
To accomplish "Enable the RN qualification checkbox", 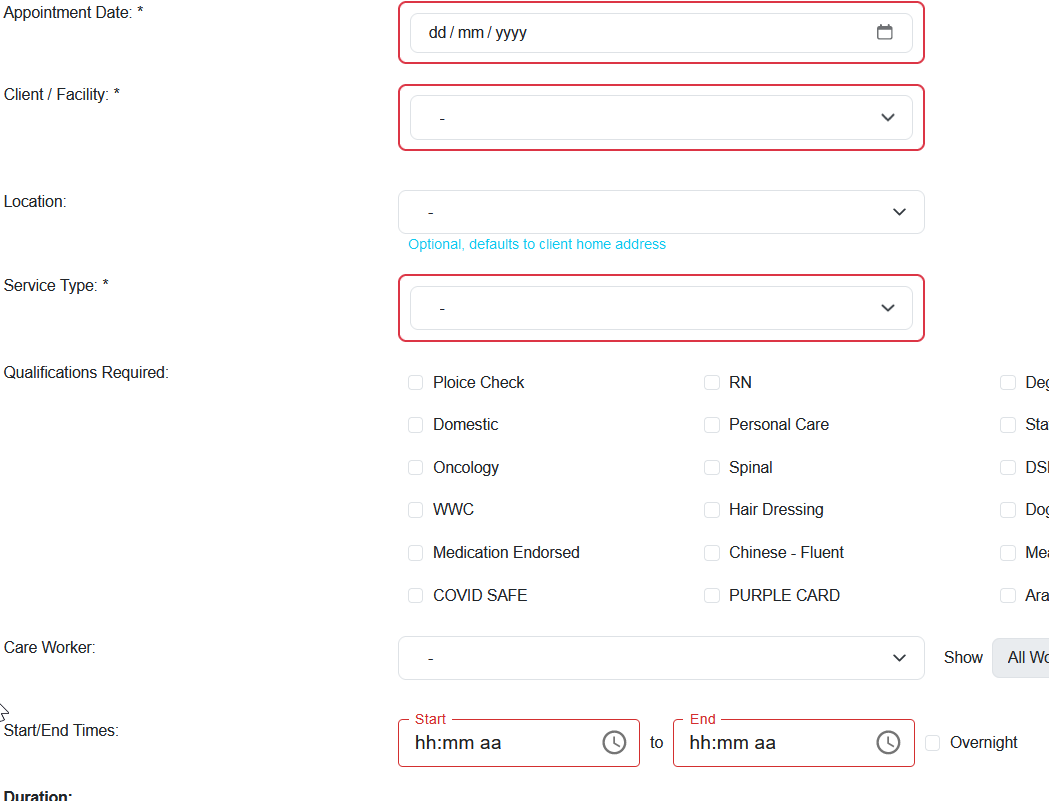I will point(712,382).
